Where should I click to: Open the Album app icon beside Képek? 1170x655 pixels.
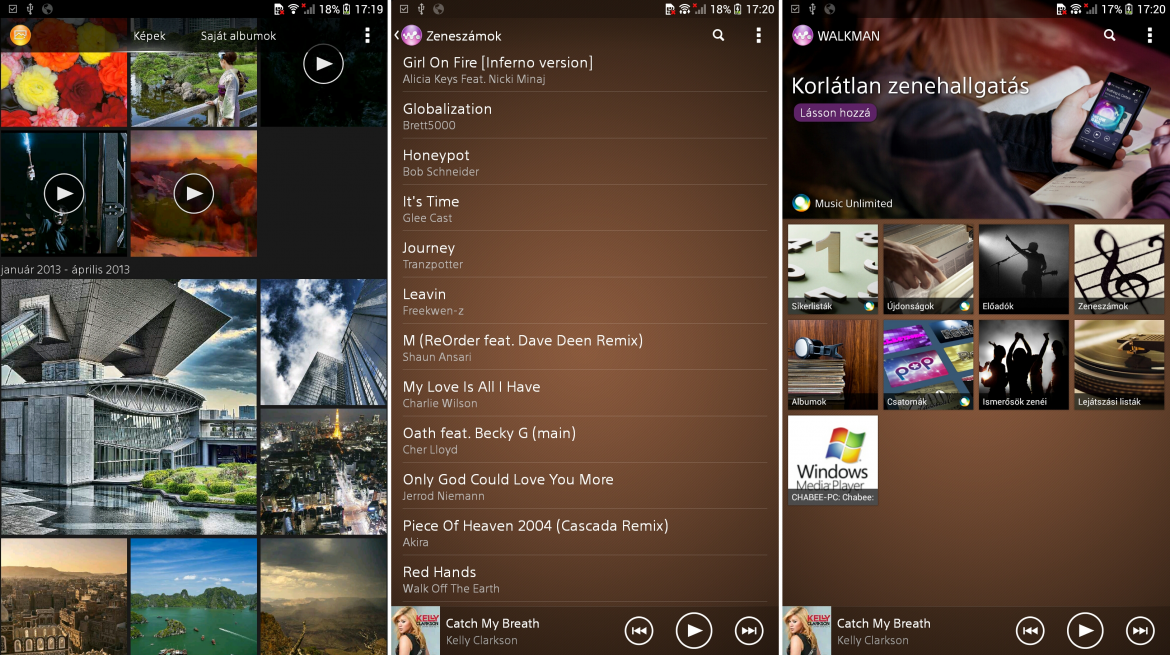pyautogui.click(x=20, y=35)
